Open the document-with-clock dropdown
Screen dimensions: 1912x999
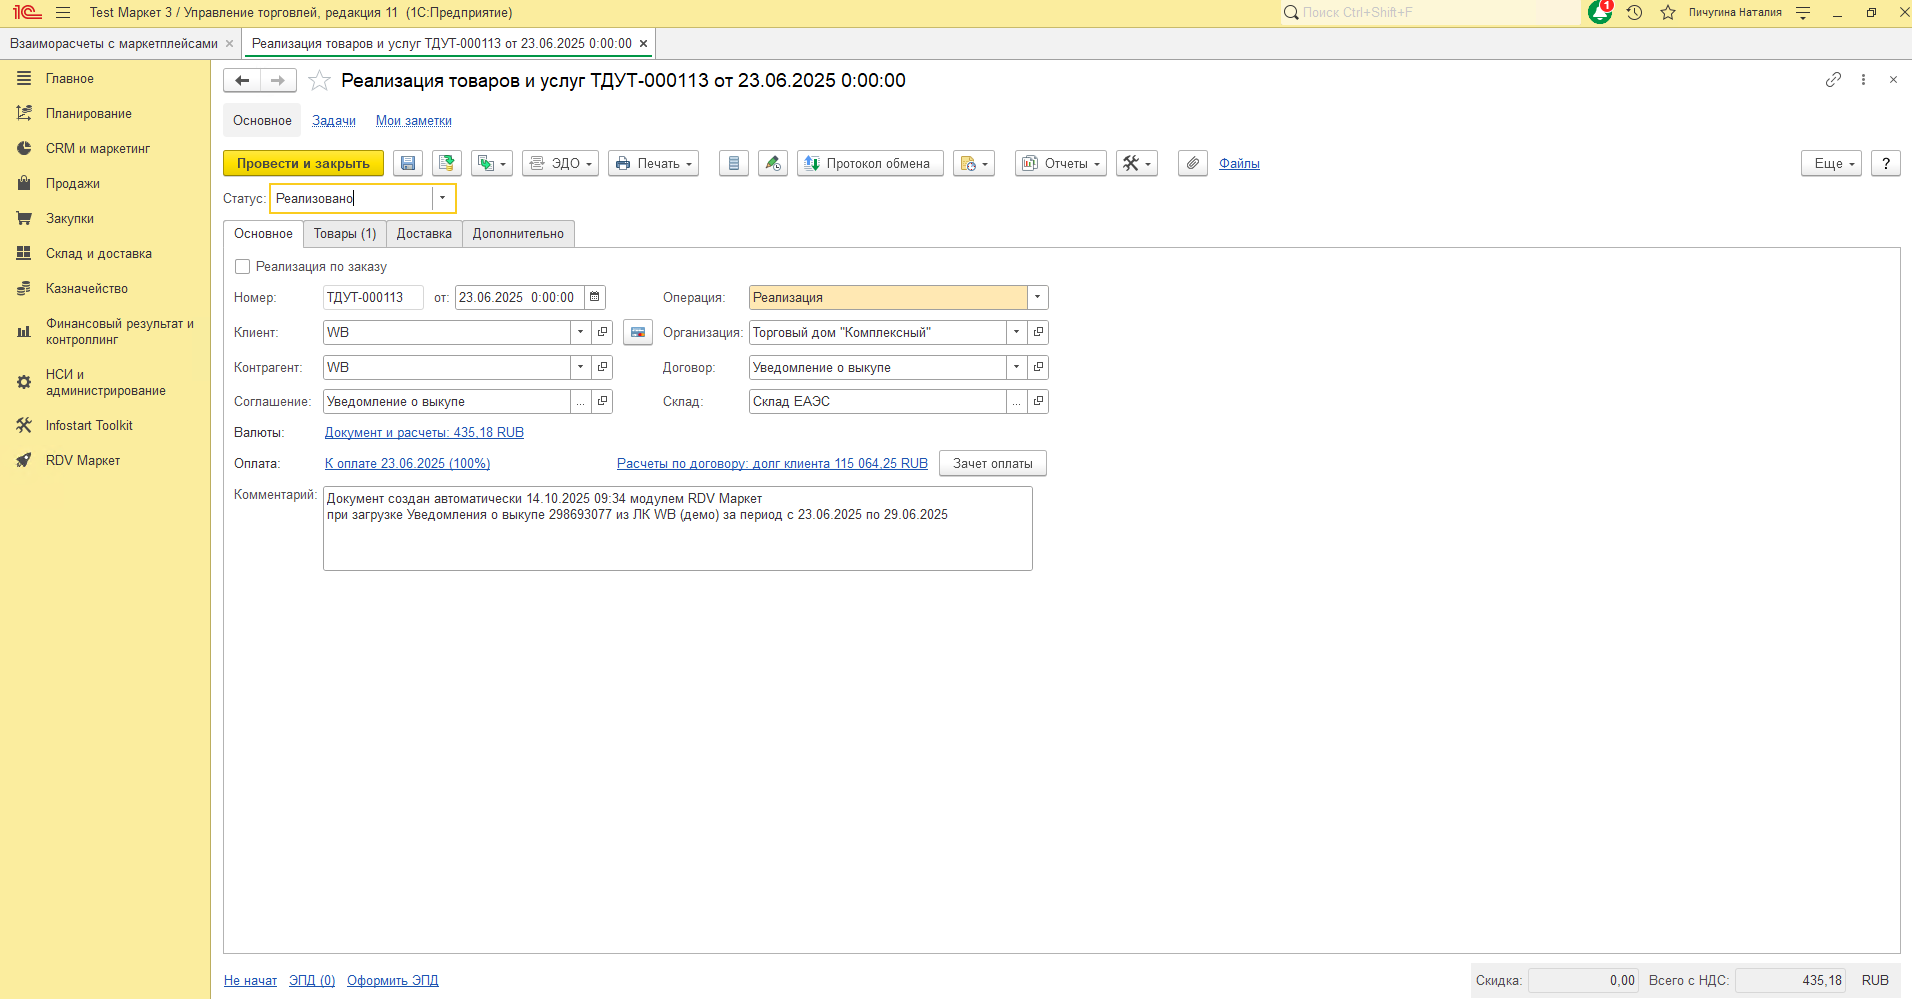974,163
